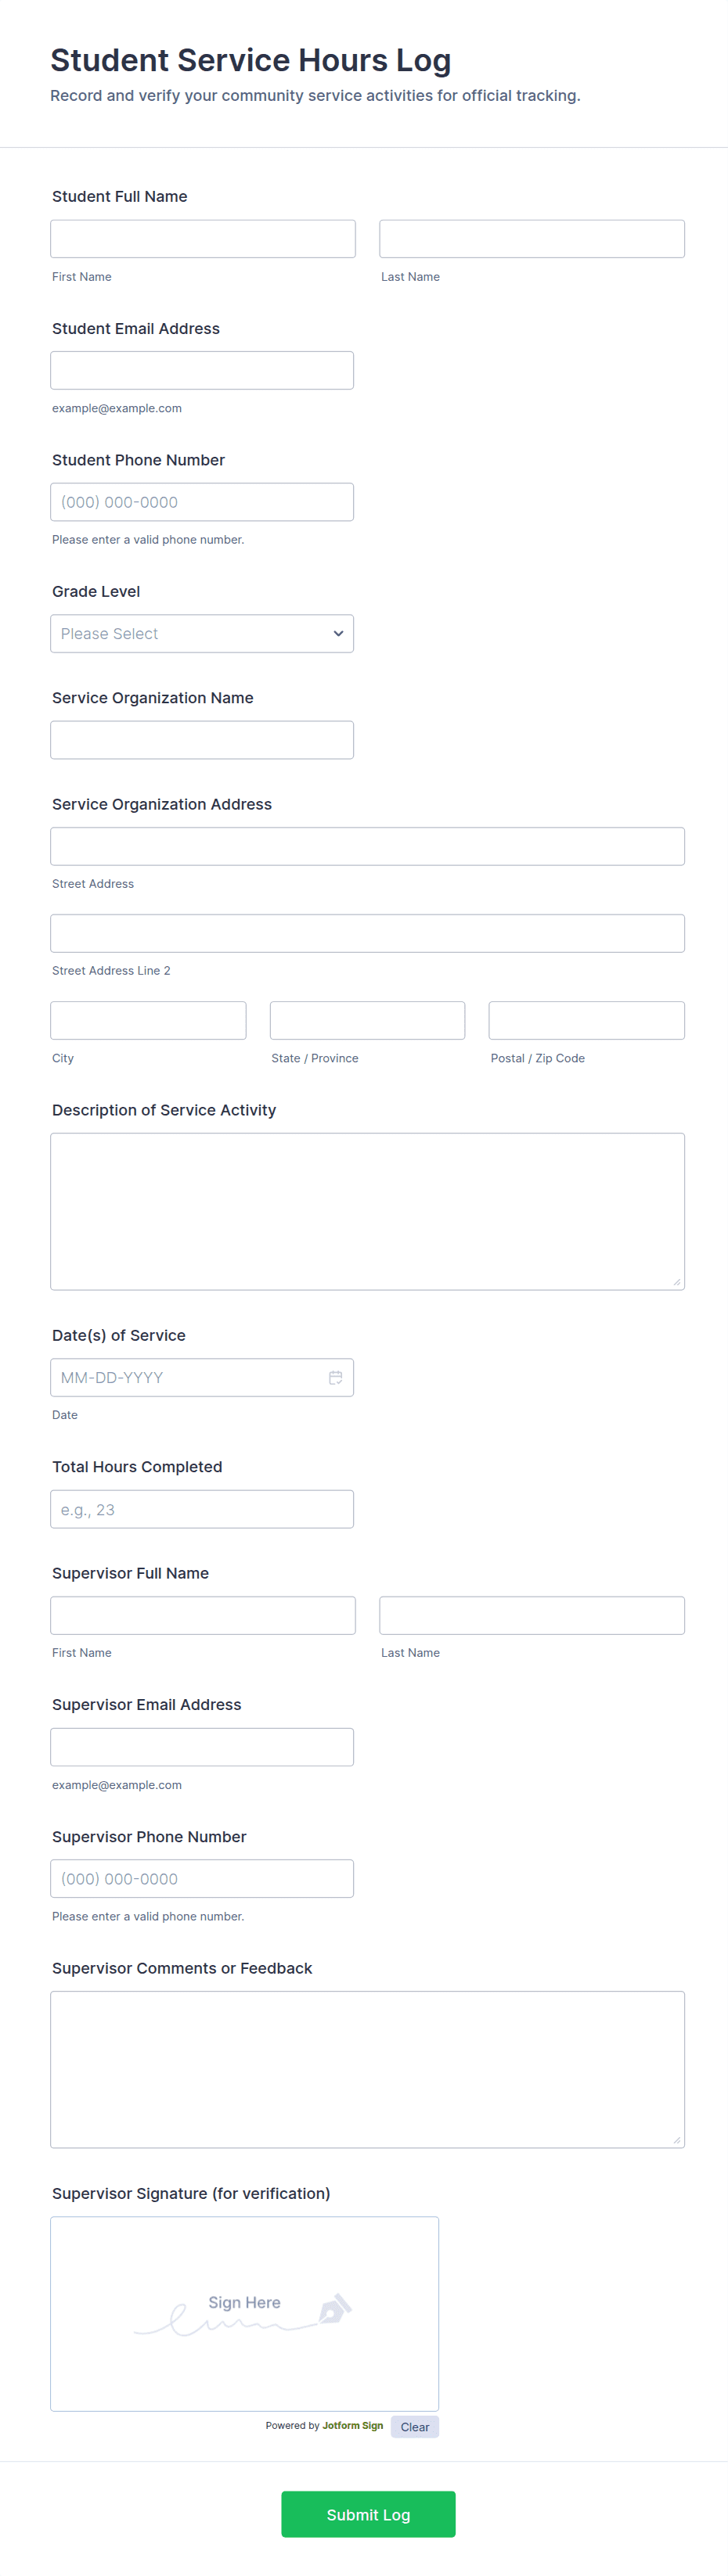Click the Service Organization Name field
The image size is (728, 2576).
pyautogui.click(x=202, y=740)
